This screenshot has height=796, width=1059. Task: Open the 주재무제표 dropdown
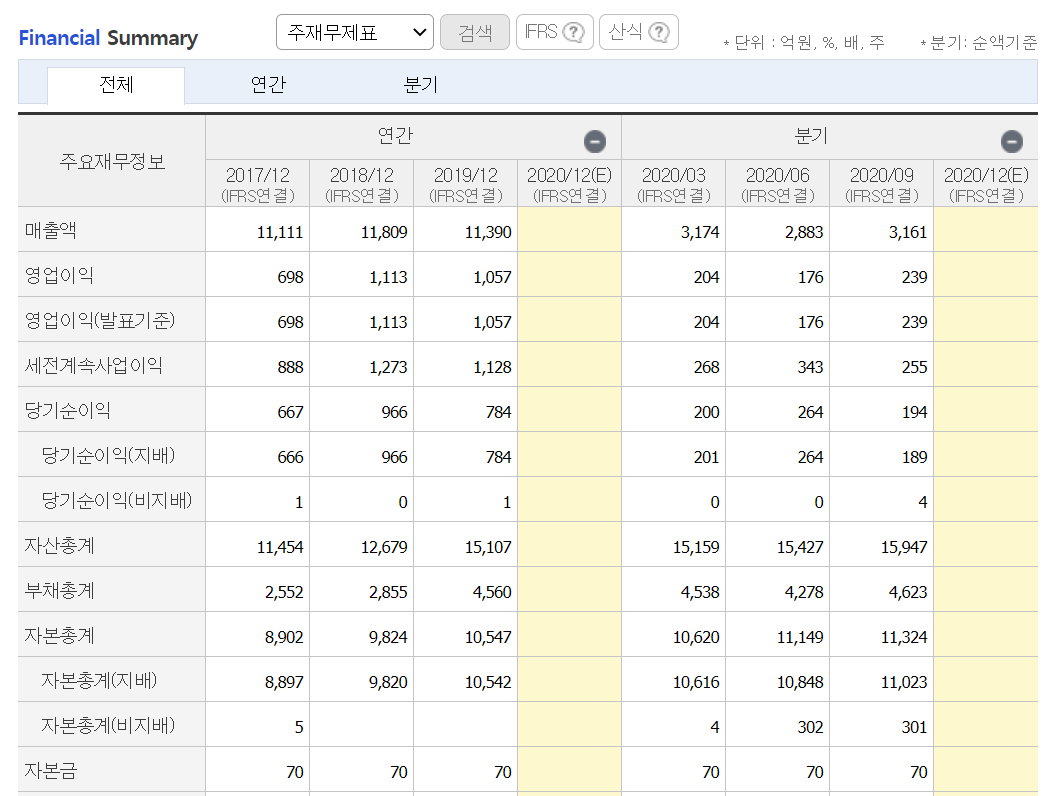click(x=355, y=32)
